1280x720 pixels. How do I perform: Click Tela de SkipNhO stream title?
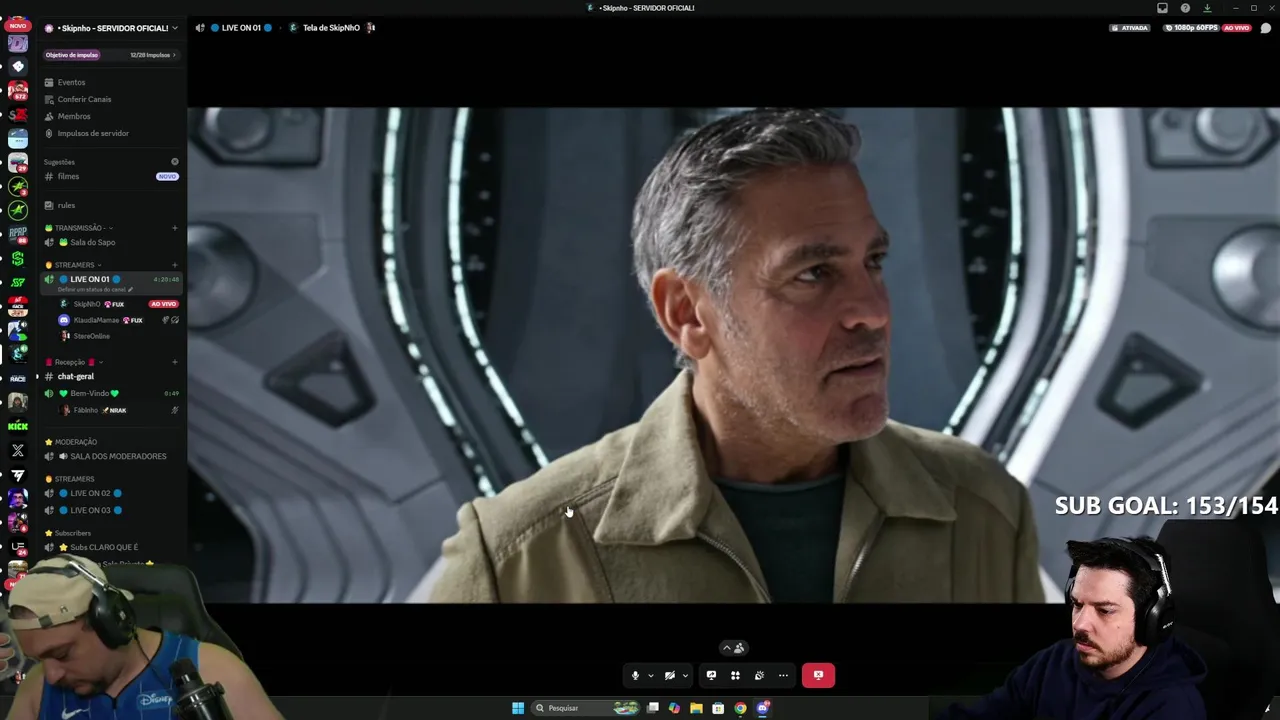pyautogui.click(x=331, y=28)
